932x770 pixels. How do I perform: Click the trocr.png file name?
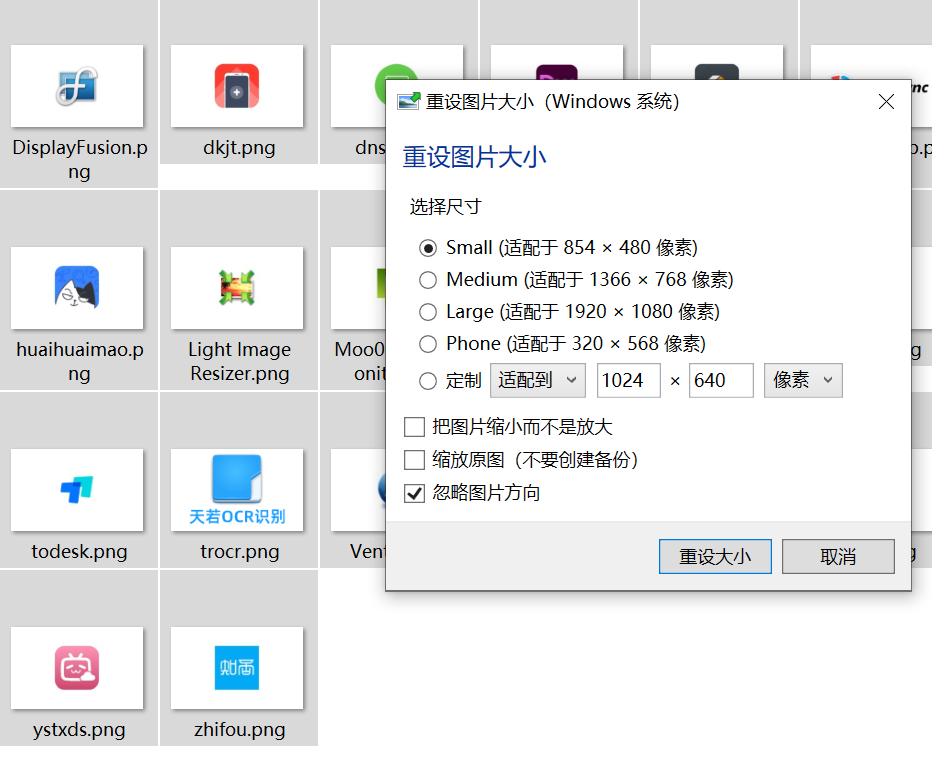coord(240,552)
